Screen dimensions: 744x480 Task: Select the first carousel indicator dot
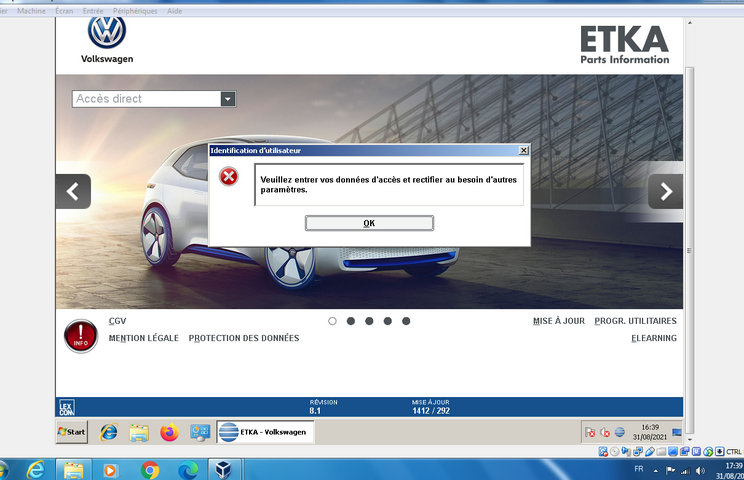[333, 321]
